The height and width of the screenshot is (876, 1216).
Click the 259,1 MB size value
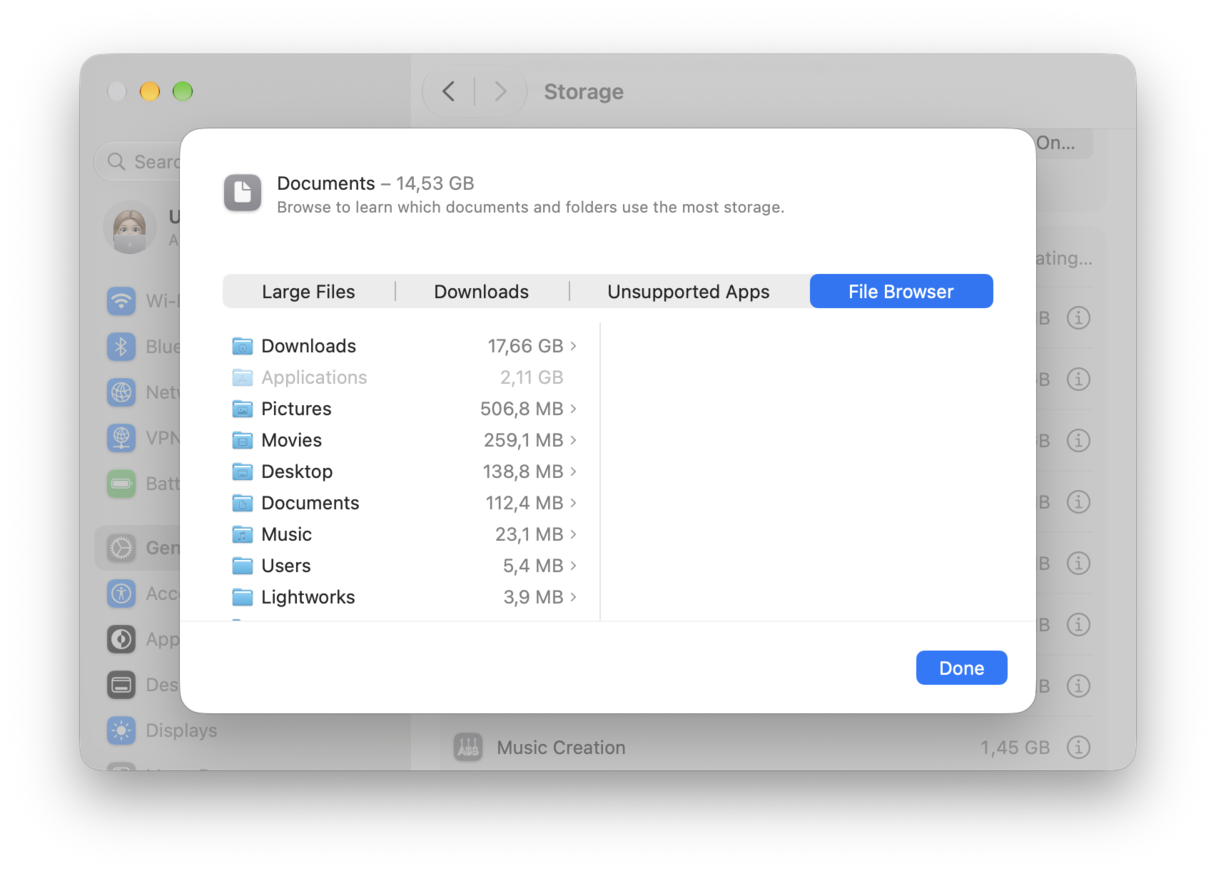[x=522, y=440]
